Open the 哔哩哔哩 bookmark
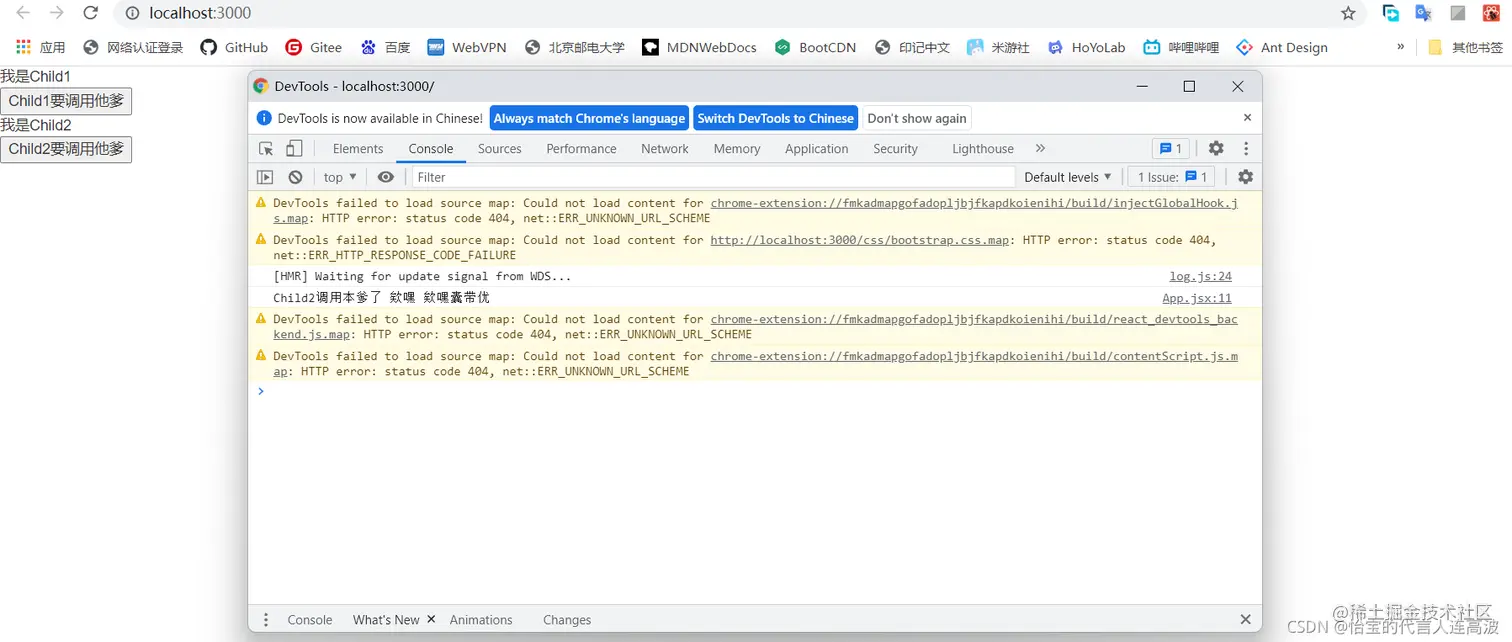 (1181, 47)
